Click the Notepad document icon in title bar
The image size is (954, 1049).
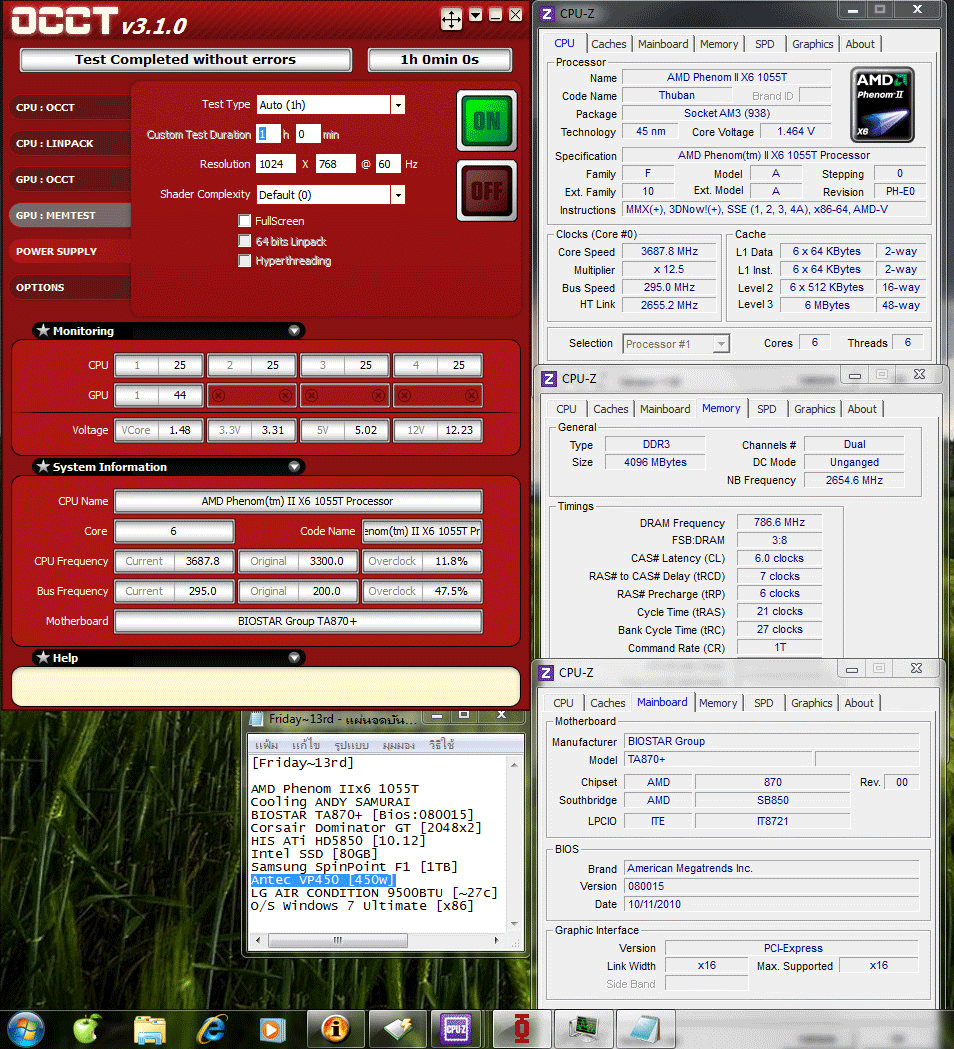(x=256, y=719)
